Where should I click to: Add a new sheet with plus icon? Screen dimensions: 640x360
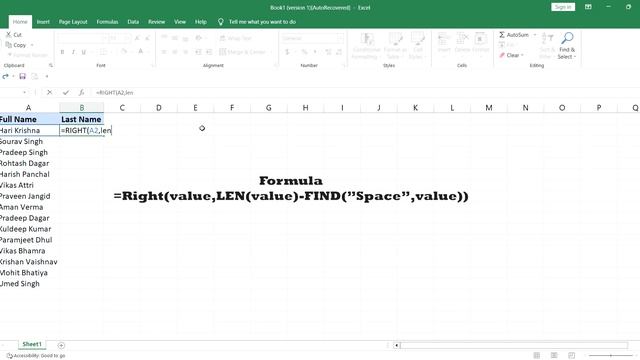point(61,345)
